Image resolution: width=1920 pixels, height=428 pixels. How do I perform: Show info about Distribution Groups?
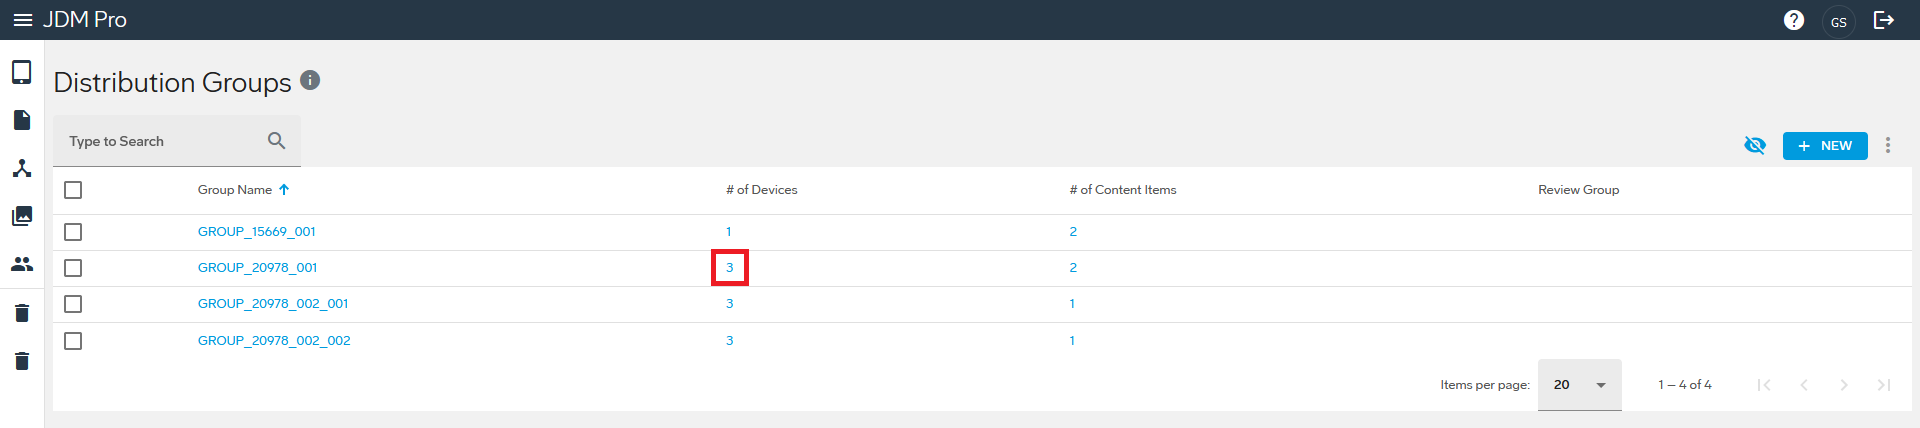[310, 80]
